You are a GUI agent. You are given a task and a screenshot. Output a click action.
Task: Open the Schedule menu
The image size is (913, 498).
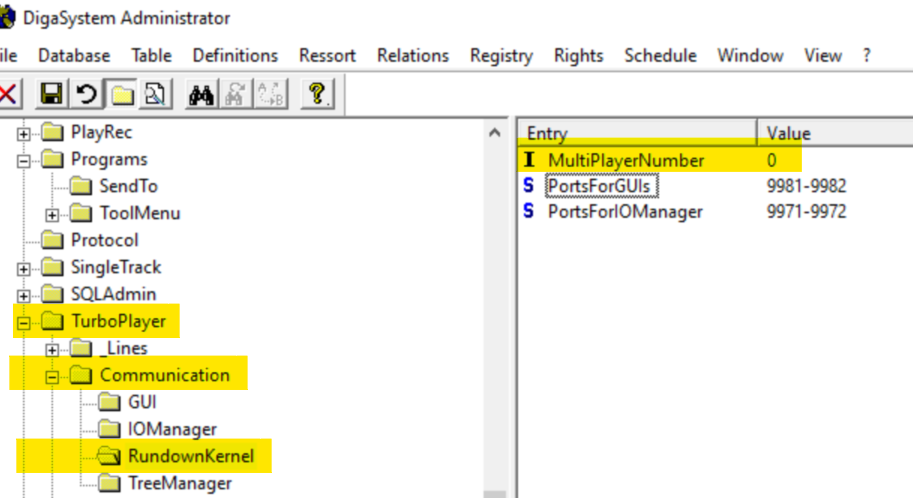point(660,56)
